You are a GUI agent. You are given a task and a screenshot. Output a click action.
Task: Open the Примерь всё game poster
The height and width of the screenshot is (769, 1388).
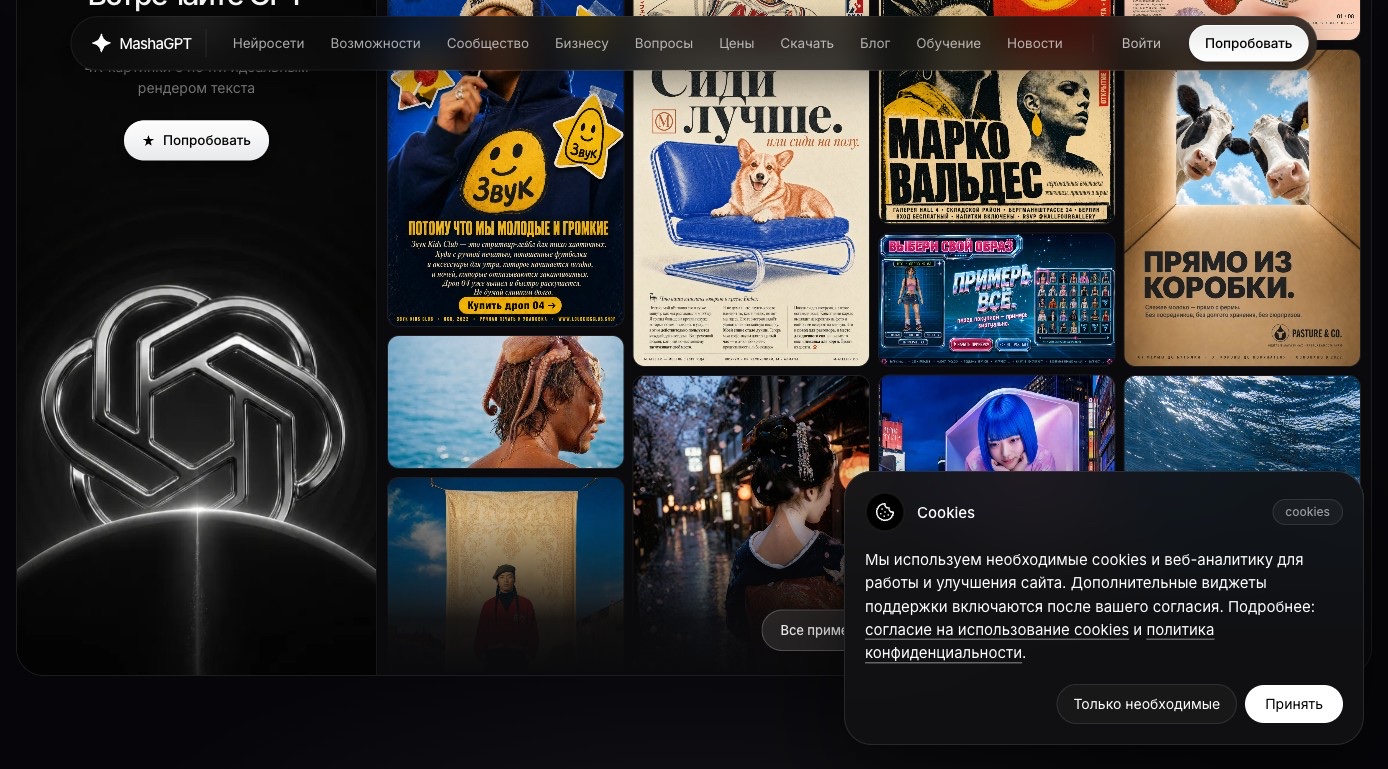pyautogui.click(x=997, y=299)
